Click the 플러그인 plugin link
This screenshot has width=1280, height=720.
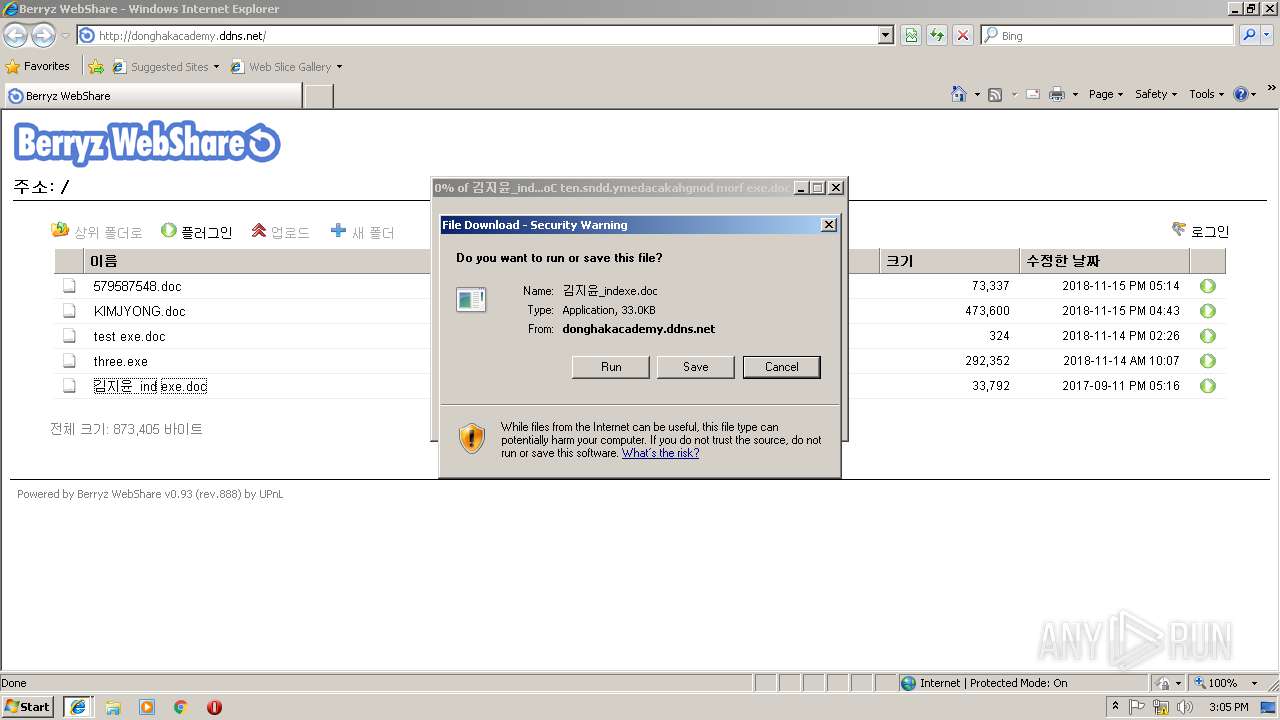point(197,232)
